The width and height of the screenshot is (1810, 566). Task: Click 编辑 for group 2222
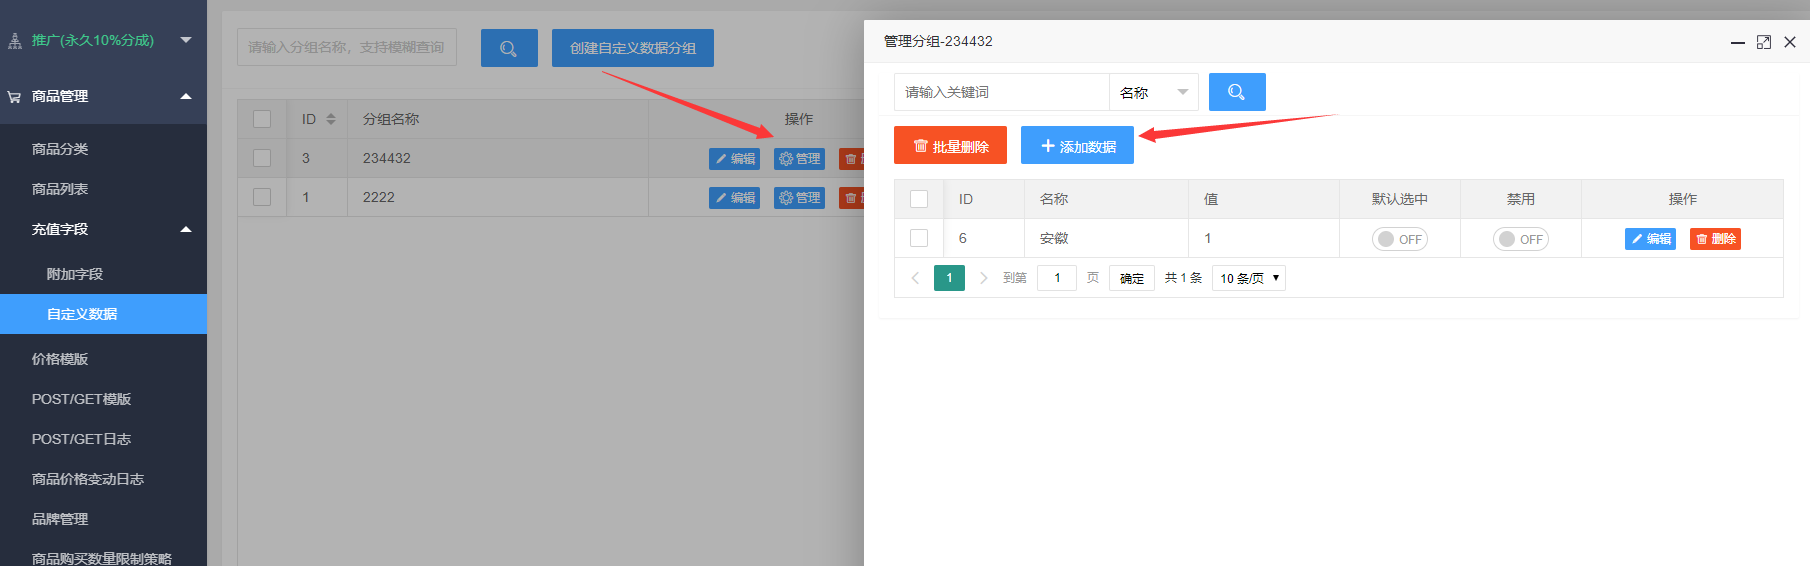(x=734, y=198)
